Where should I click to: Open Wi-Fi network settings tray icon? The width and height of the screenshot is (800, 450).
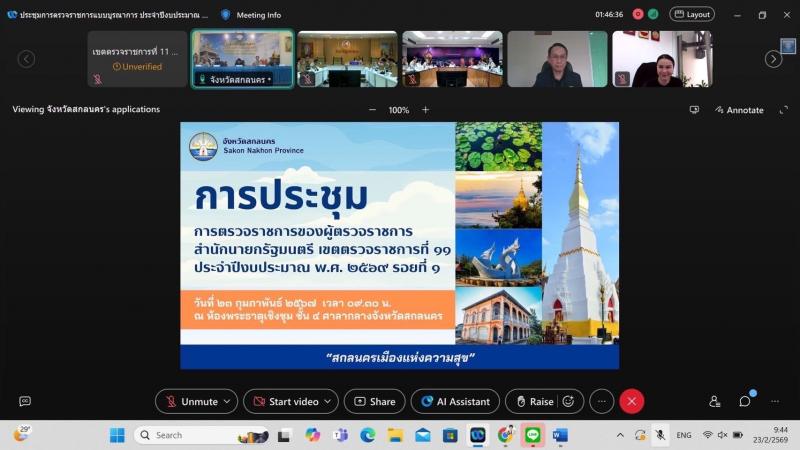[707, 435]
